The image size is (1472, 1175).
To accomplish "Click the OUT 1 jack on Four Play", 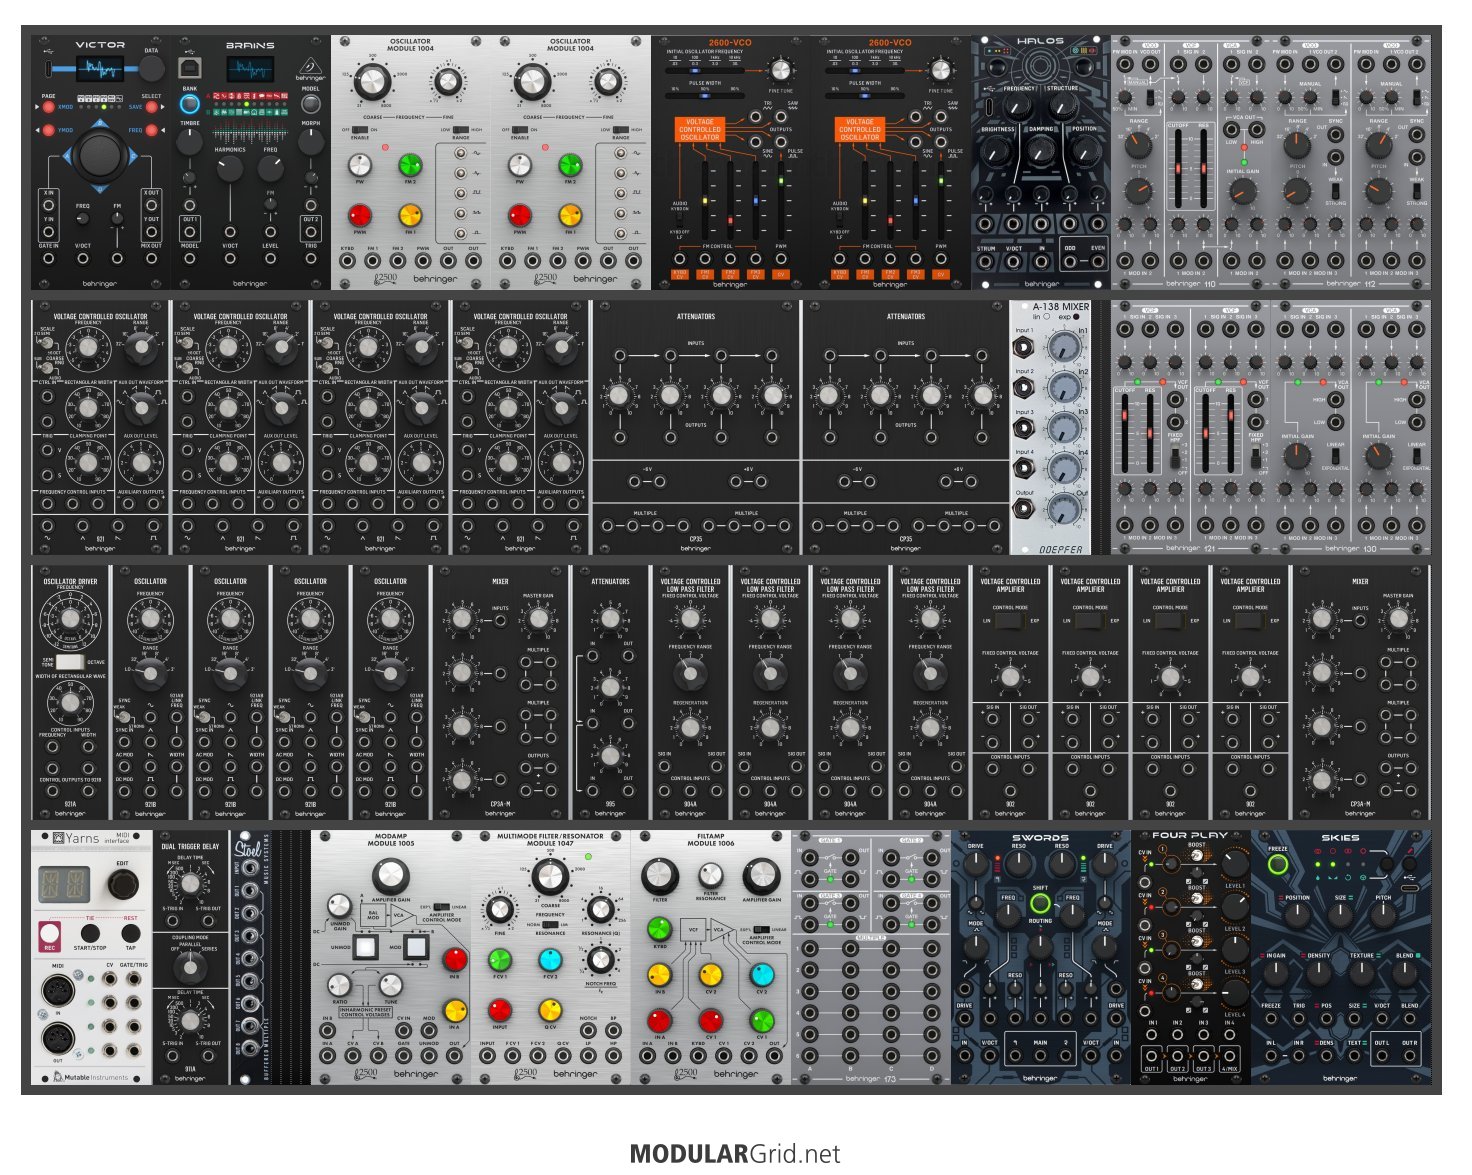I will 1152,1056.
